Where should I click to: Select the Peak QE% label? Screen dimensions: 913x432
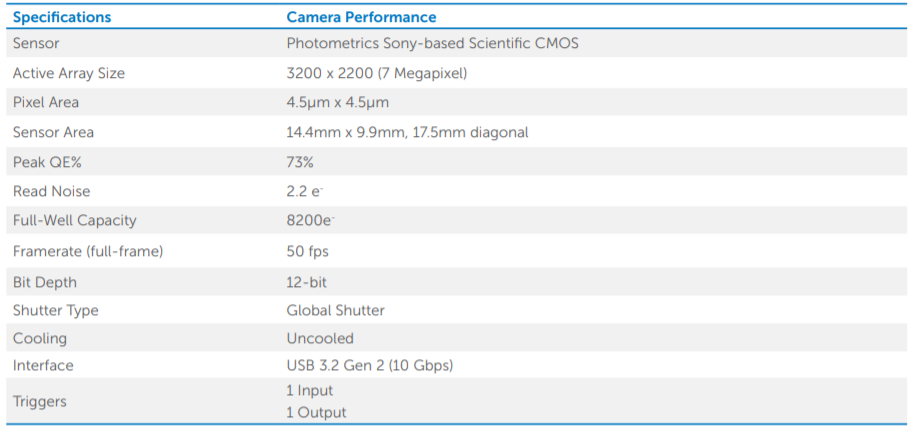coord(47,162)
